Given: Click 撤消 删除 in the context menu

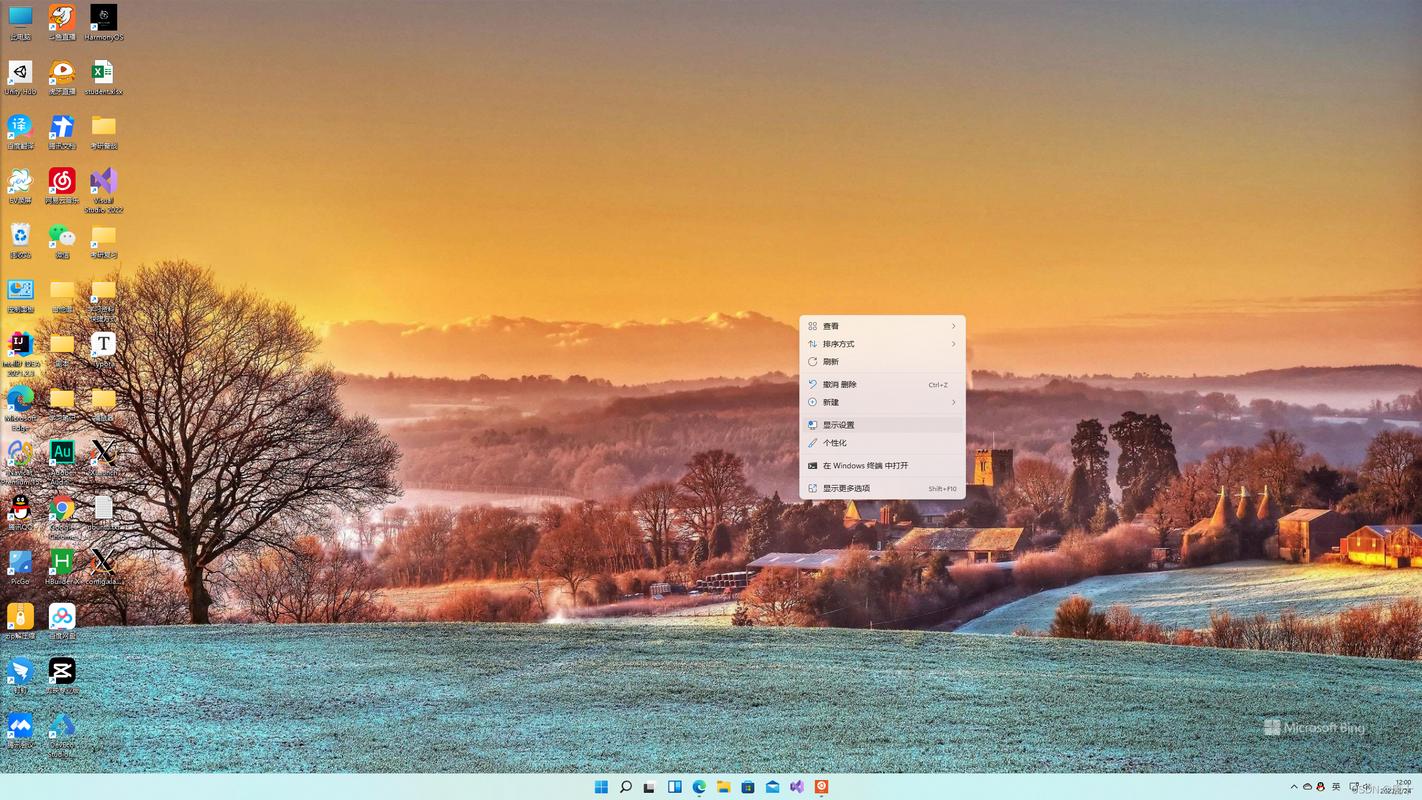Looking at the screenshot, I should point(882,385).
